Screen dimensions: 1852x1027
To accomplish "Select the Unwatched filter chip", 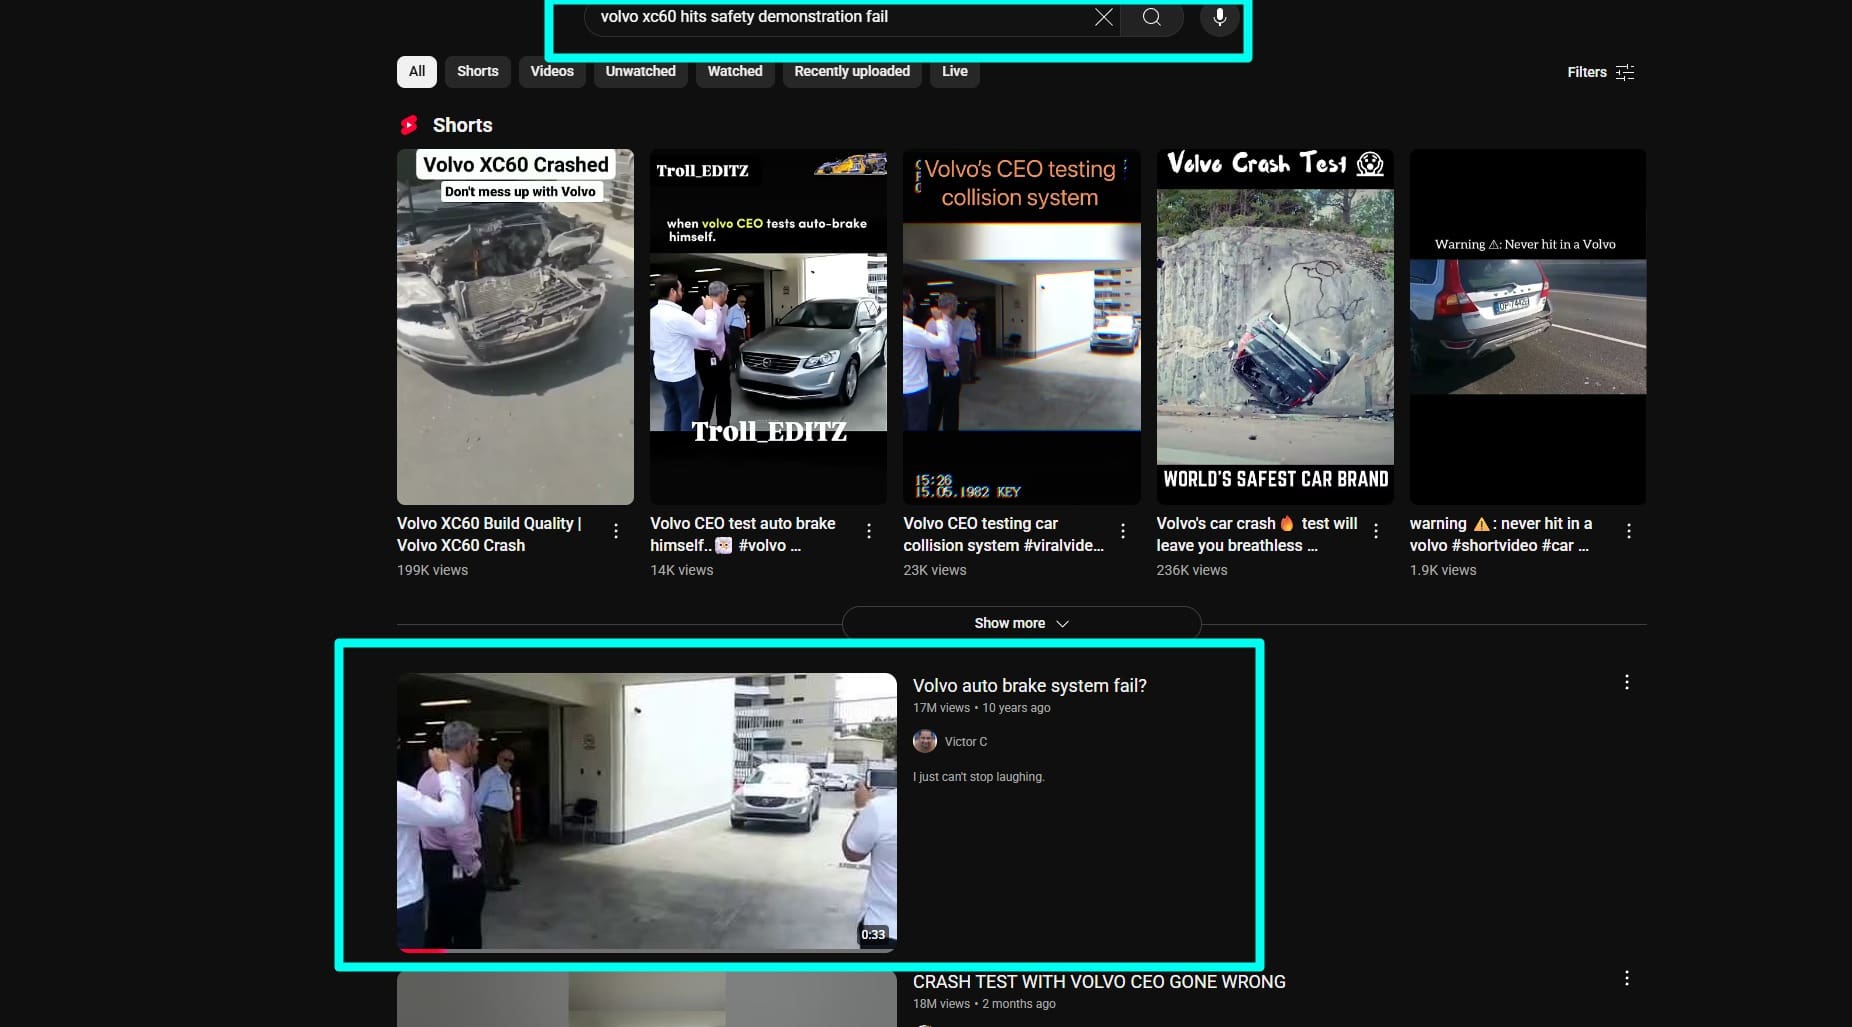I will 640,72.
